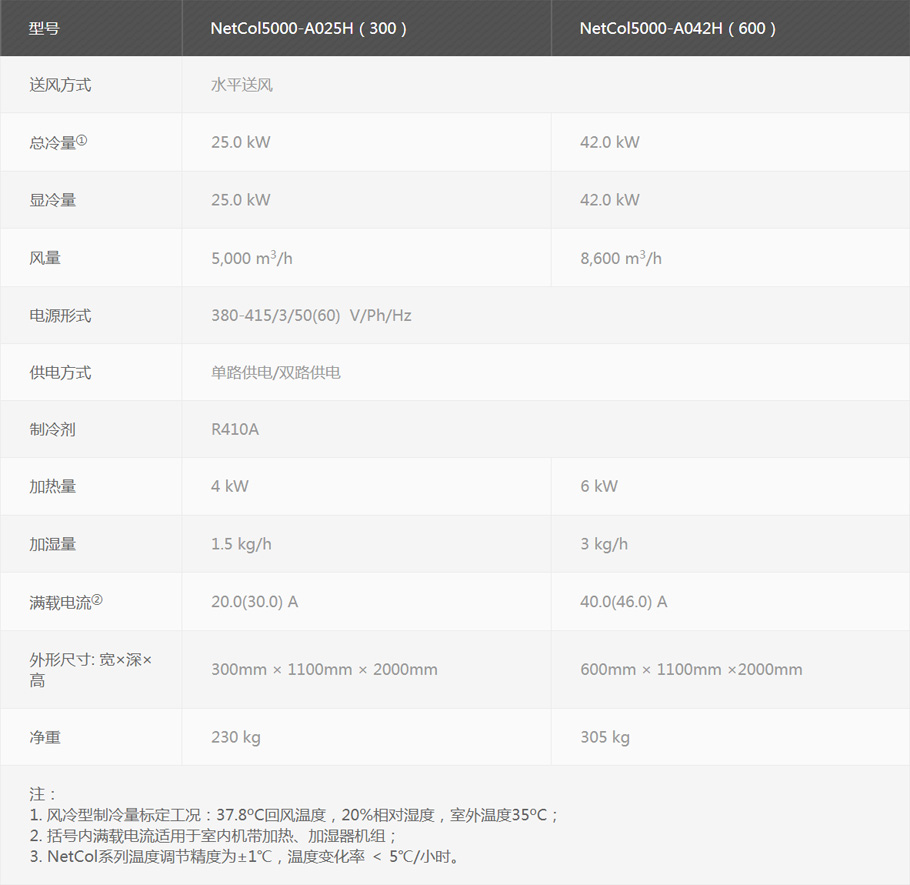This screenshot has height=885, width=910.
Task: Select the R410A refrigerant value
Action: point(235,429)
